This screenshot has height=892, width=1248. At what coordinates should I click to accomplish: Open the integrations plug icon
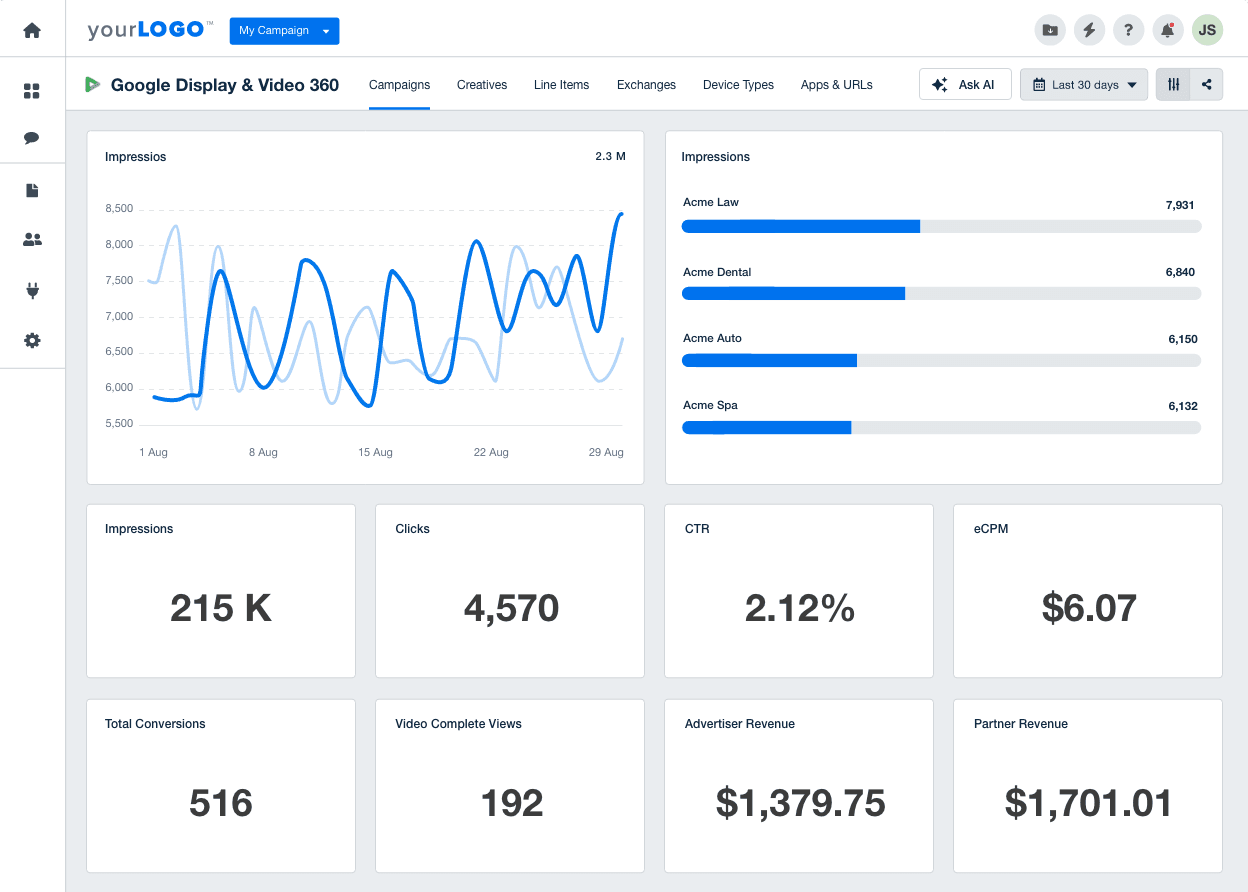point(32,290)
